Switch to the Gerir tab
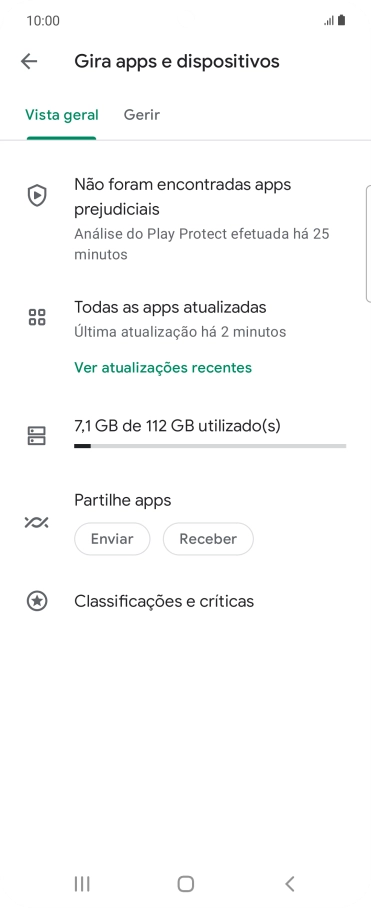The image size is (371, 908). pyautogui.click(x=142, y=115)
